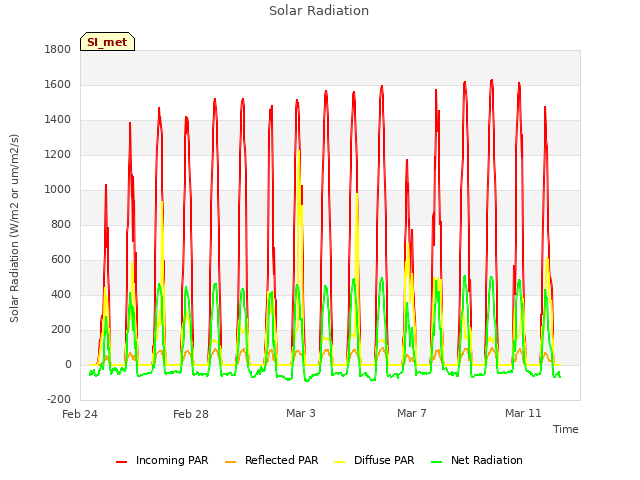Image resolution: width=640 pixels, height=480 pixels.
Task: Click the orange Reflected PAR legend swatch
Action: tap(231, 462)
